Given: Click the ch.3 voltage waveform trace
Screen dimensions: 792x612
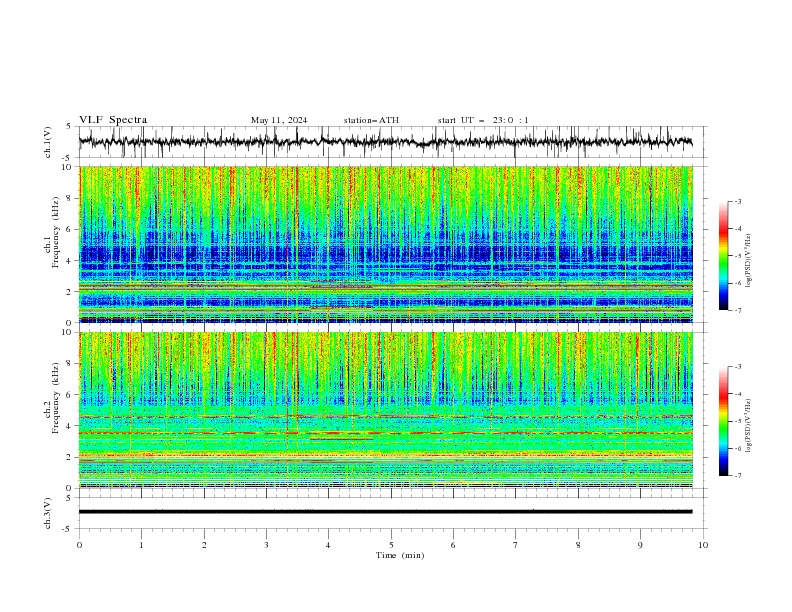Looking at the screenshot, I should 385,512.
